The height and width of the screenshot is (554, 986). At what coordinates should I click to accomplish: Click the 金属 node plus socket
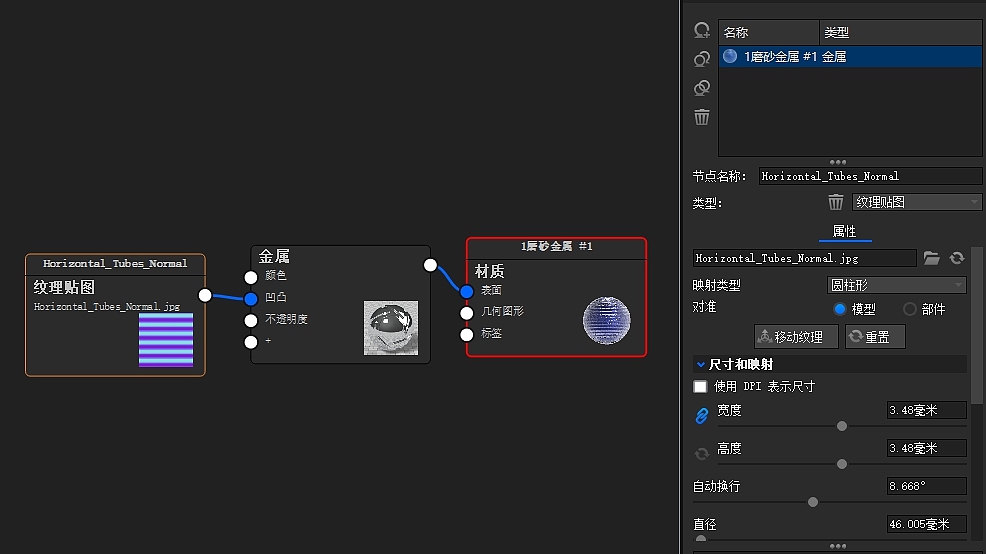pyautogui.click(x=251, y=341)
